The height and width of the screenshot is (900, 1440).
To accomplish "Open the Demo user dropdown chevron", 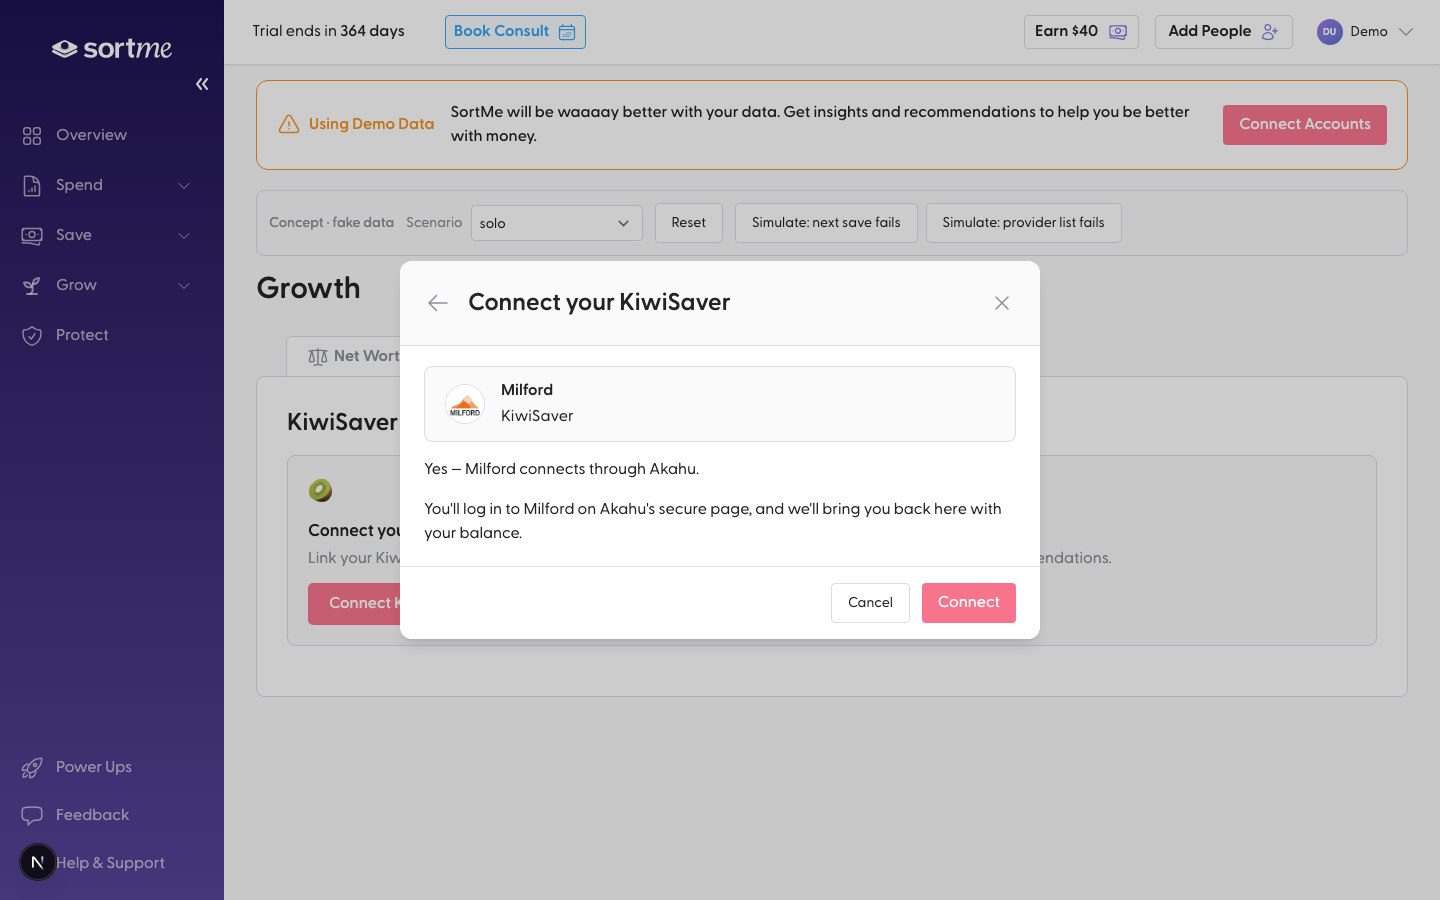I will click(1406, 32).
